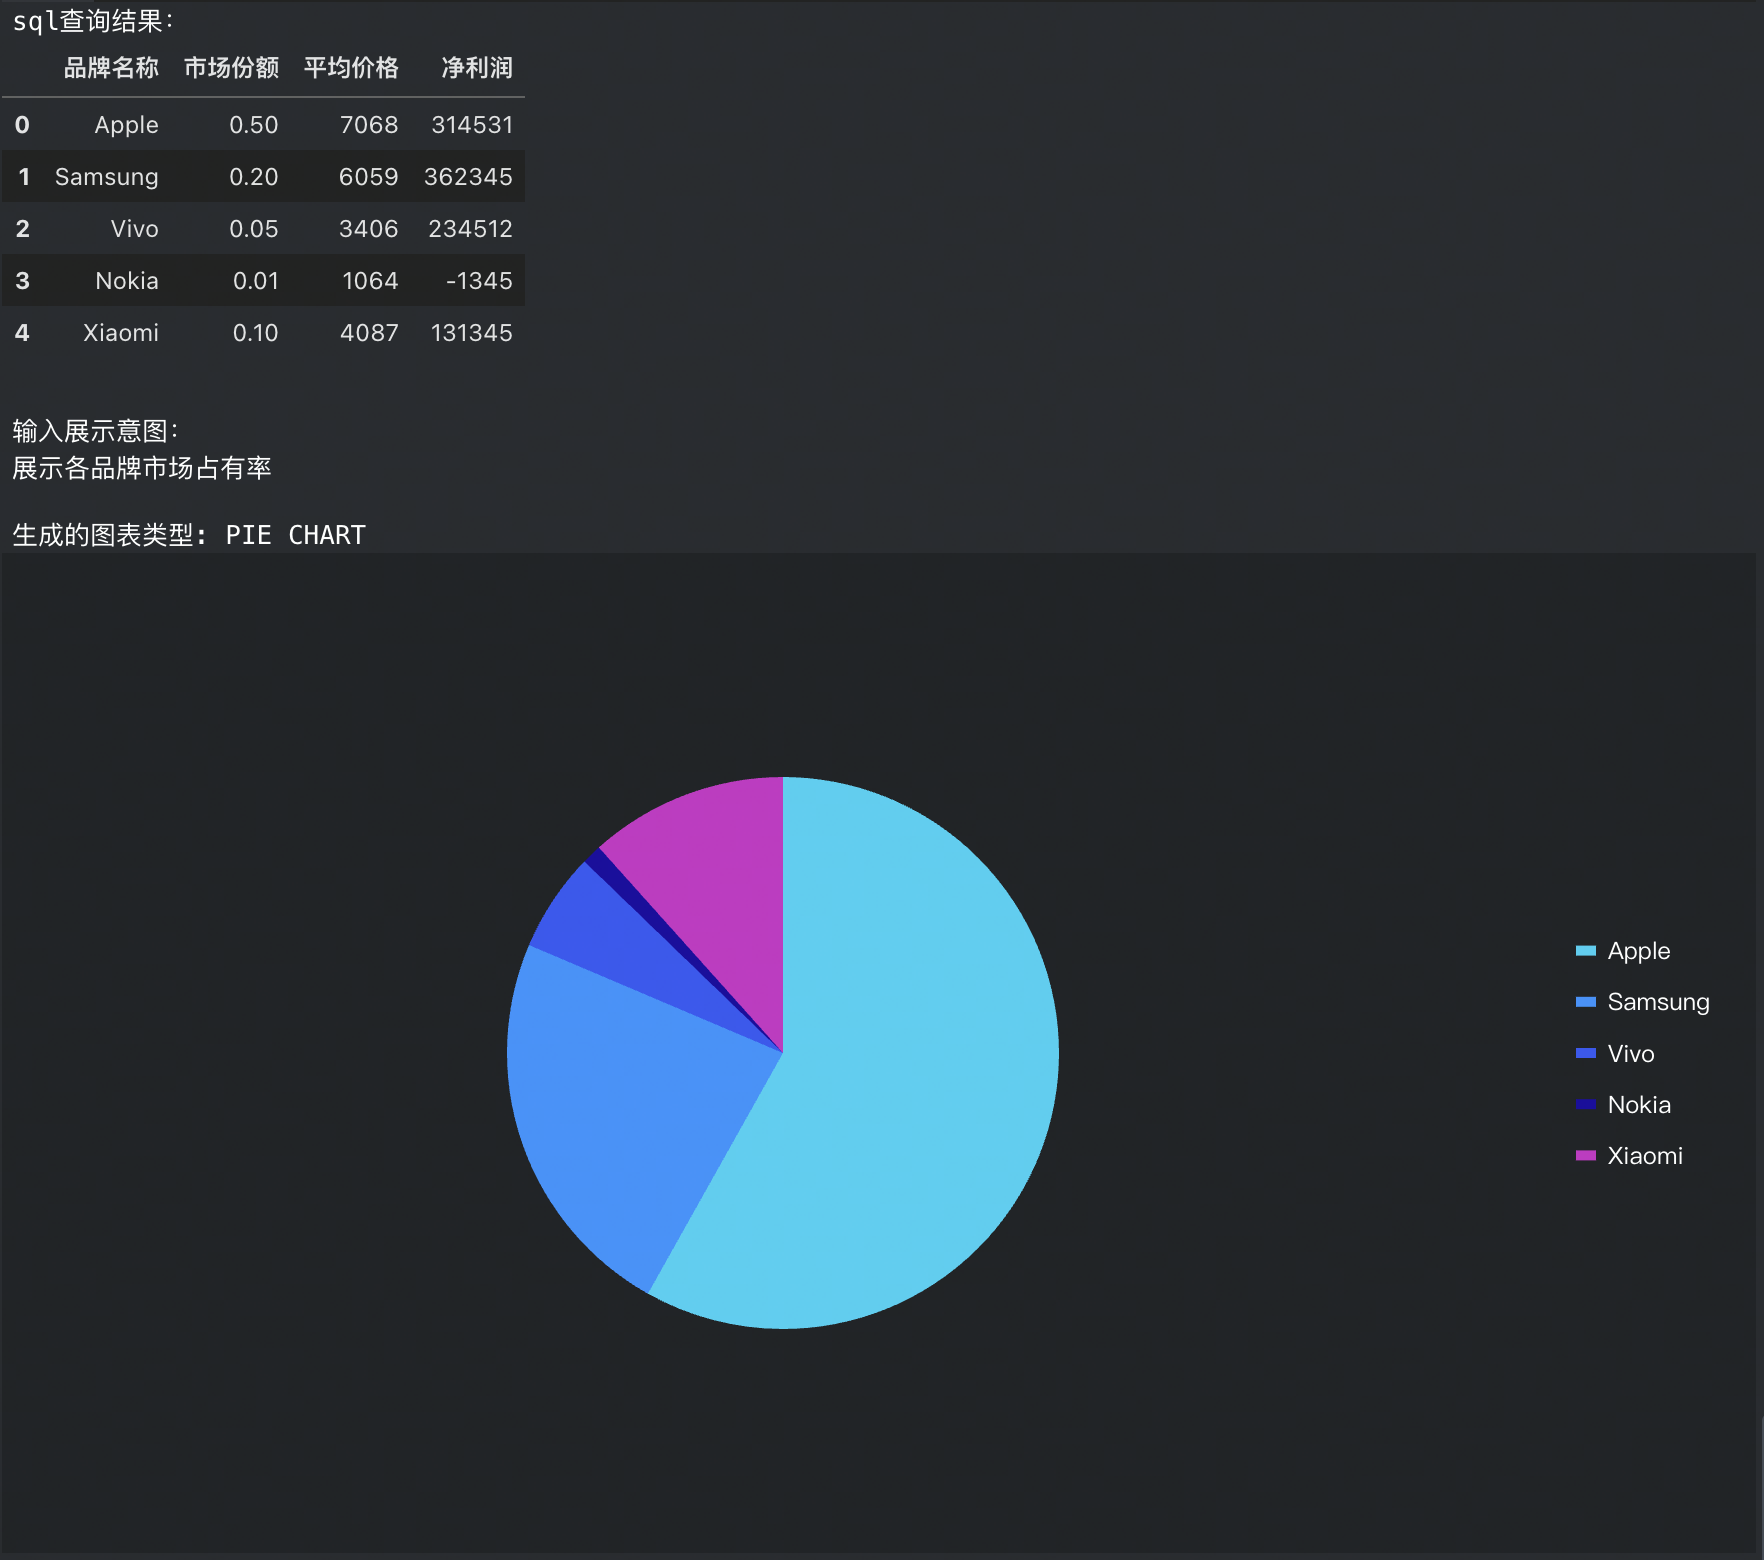Click the 输入展示意图 label
1764x1560 pixels.
click(x=95, y=431)
